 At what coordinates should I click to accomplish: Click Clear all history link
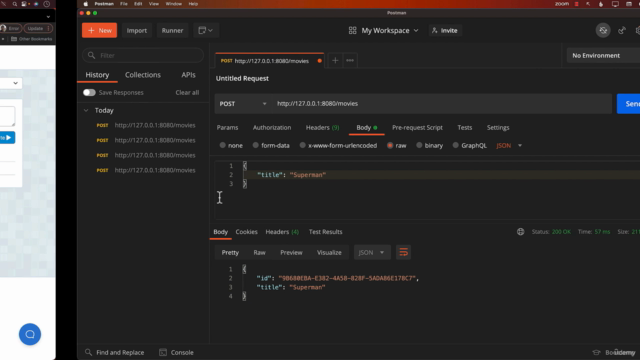click(187, 92)
